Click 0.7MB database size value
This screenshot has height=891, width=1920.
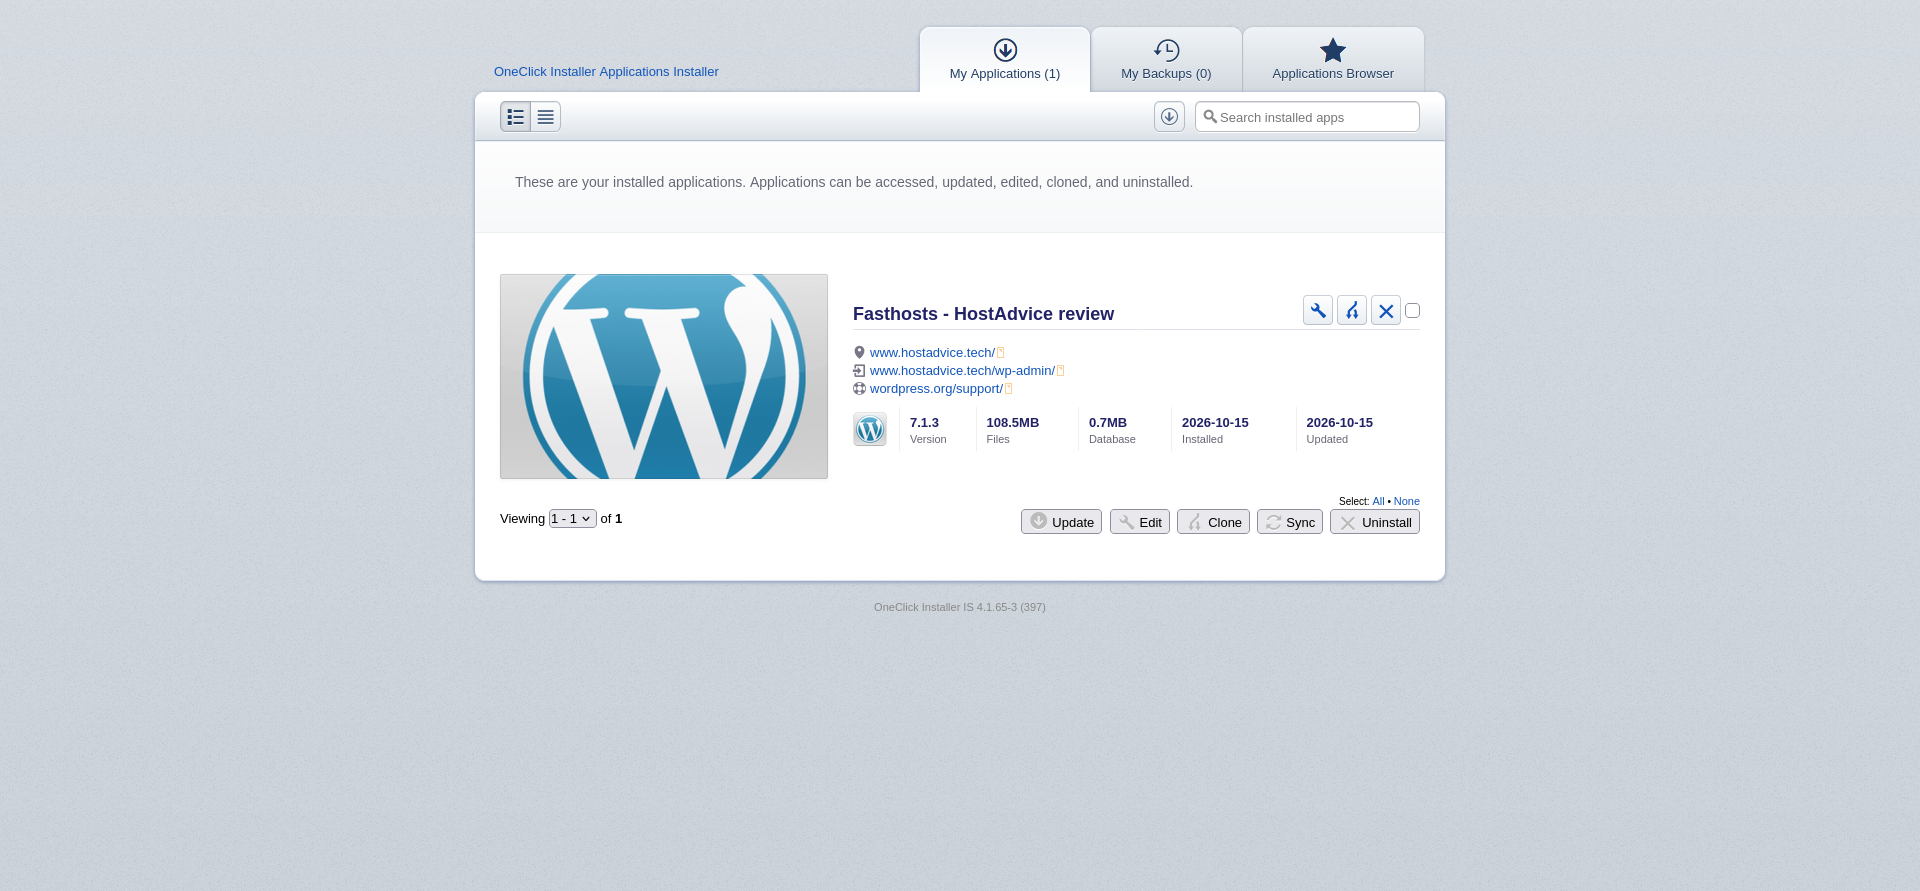tap(1108, 423)
